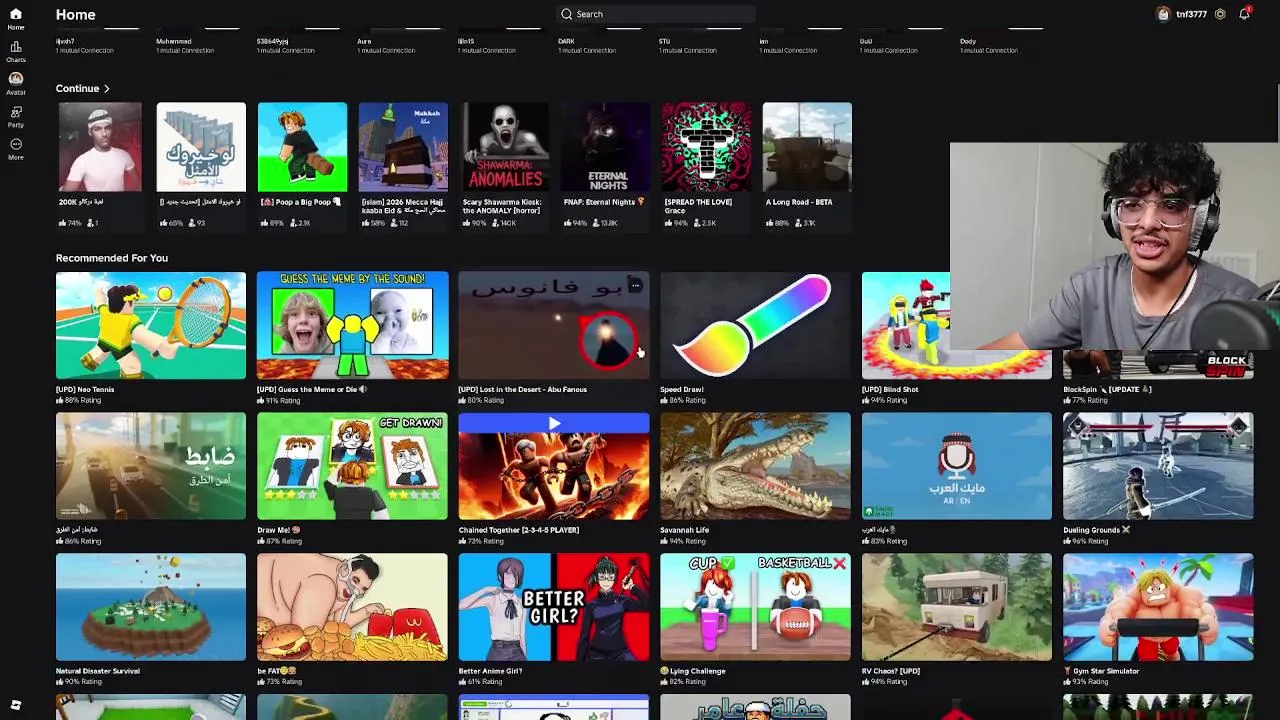Screen dimensions: 1280x720
Task: Open the Lying Challenge thumbnail
Action: point(755,607)
